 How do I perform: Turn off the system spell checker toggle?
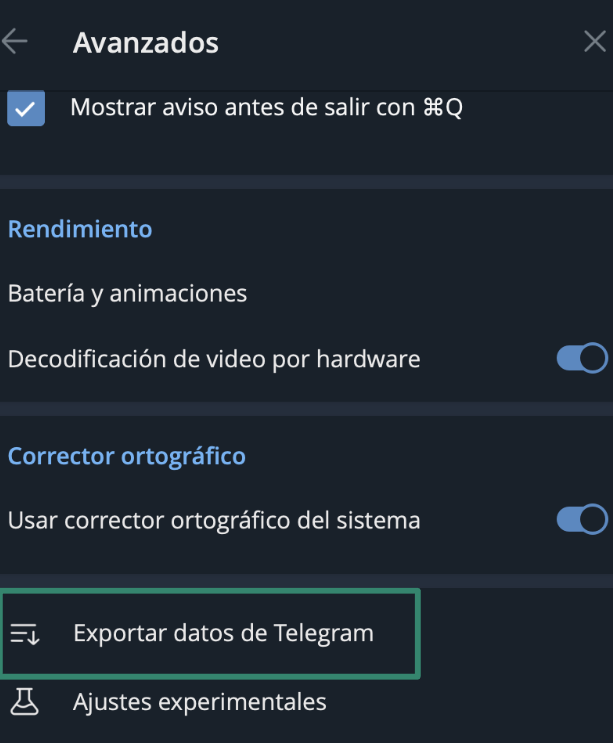581,520
